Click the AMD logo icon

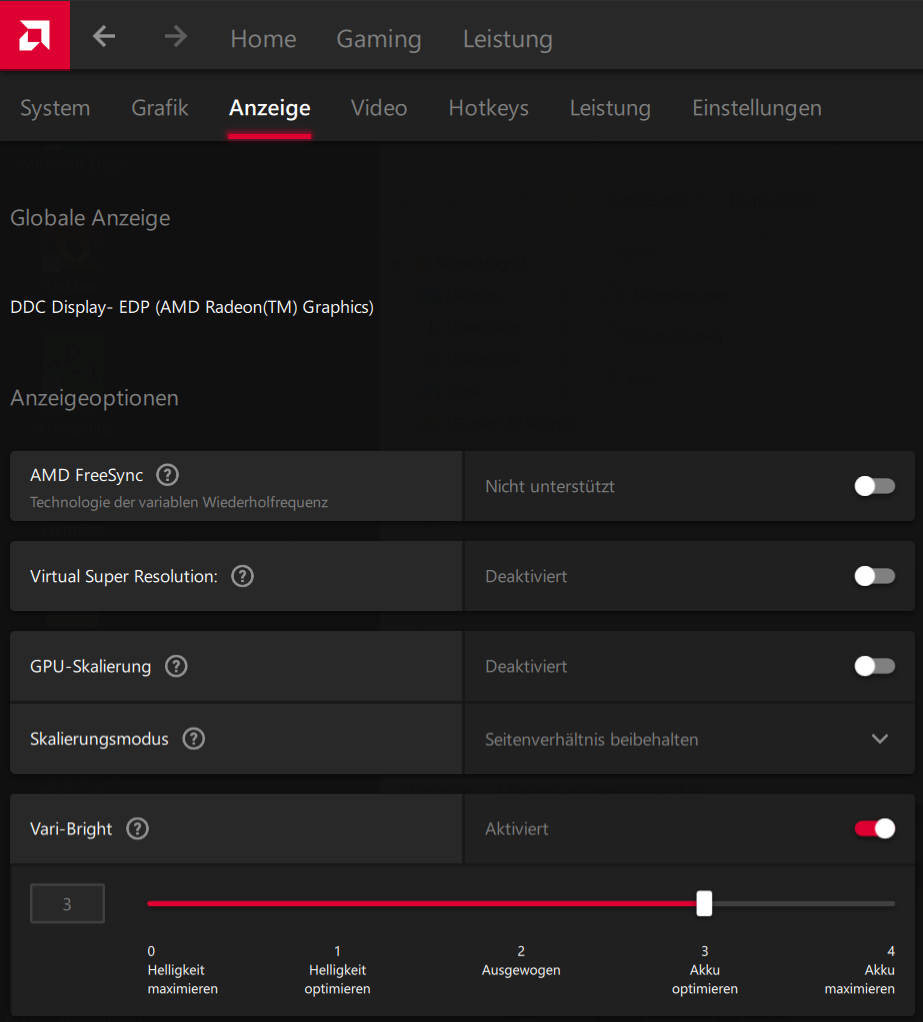34,35
